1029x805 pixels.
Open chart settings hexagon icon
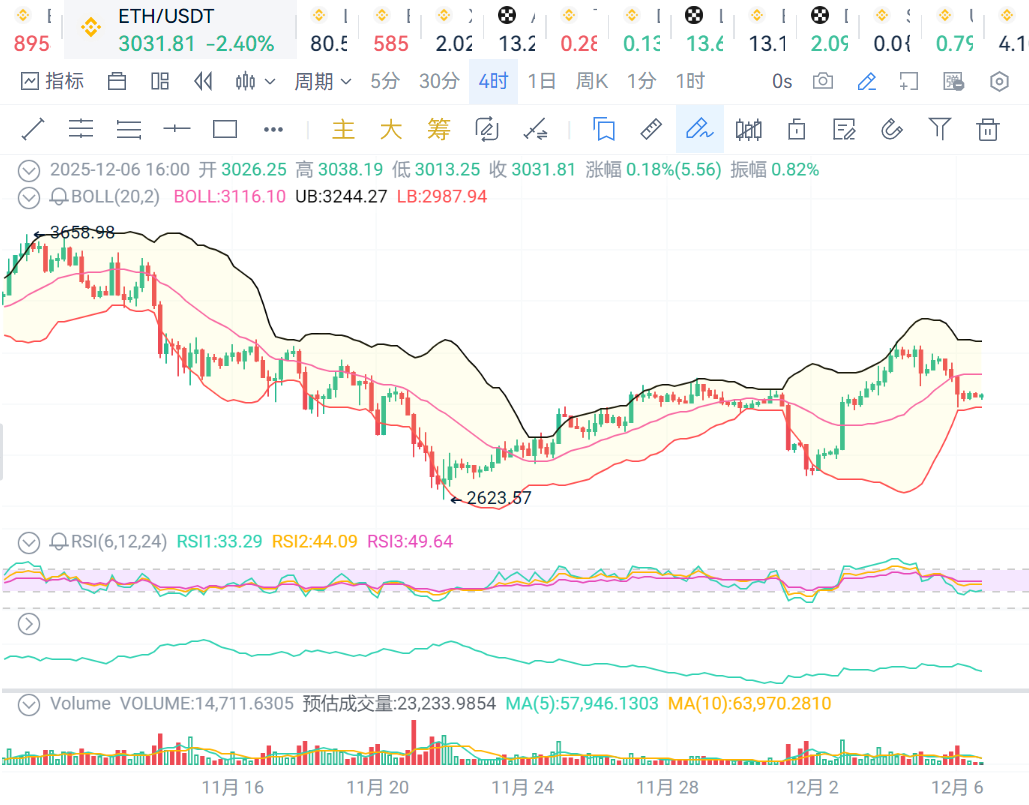(999, 82)
